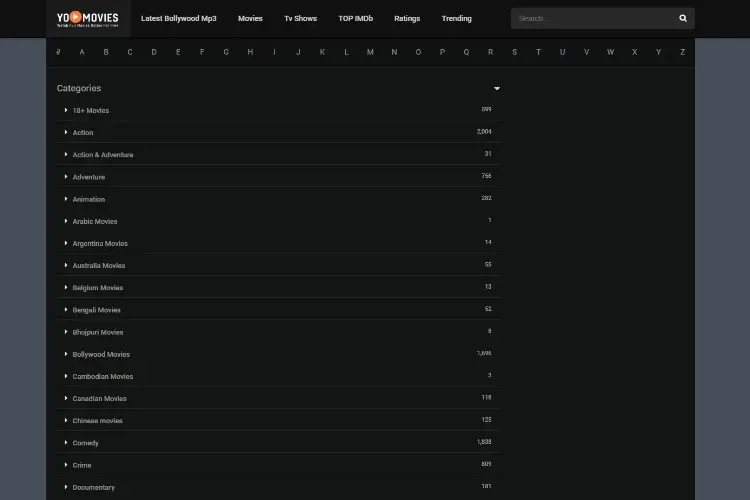Filter titles by letter N

(x=394, y=52)
